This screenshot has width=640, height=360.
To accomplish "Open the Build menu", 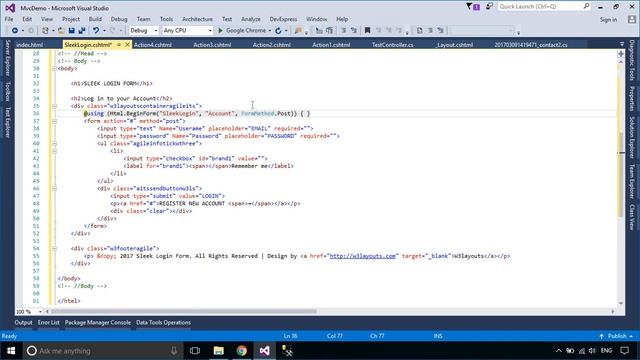I will click(95, 19).
